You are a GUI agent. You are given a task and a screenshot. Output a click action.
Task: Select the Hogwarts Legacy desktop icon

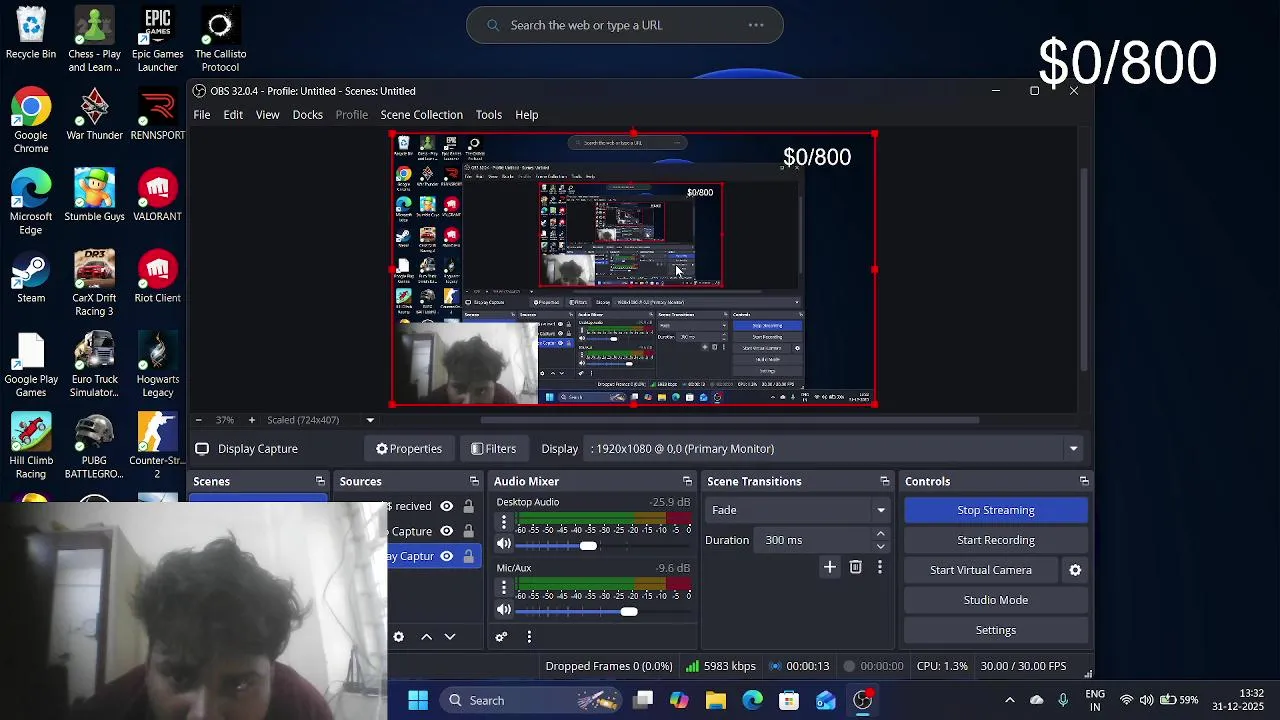[157, 365]
